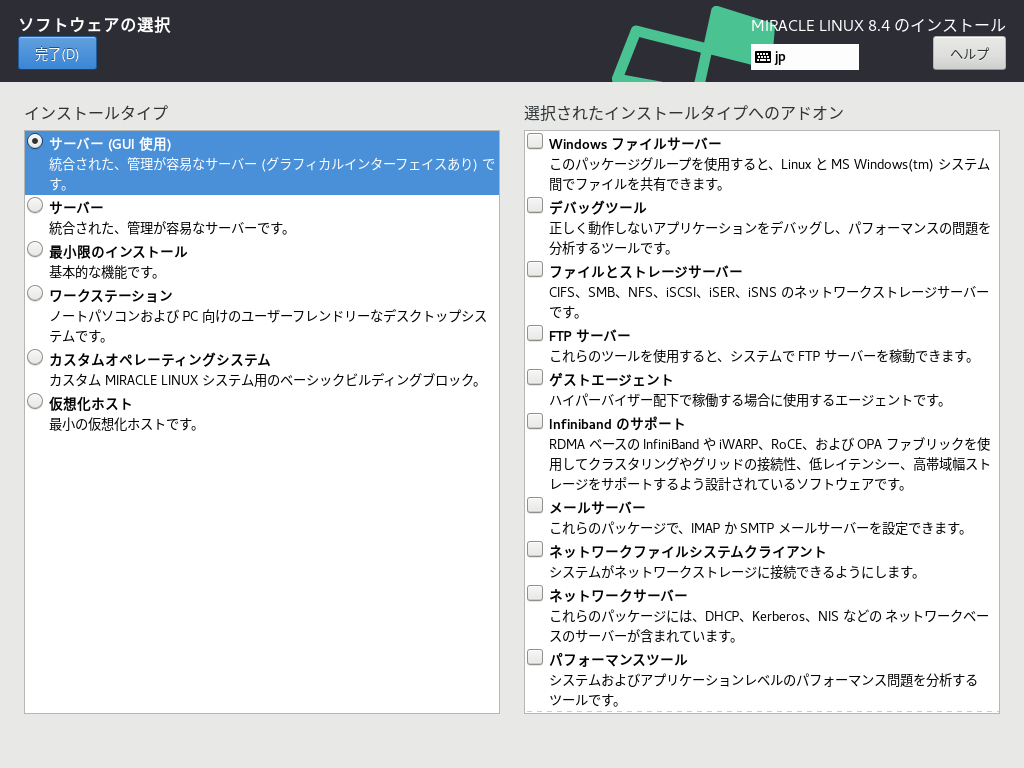The width and height of the screenshot is (1024, 768).
Task: Select the サーバー (GUI 使用) radio button
Action: (x=35, y=142)
